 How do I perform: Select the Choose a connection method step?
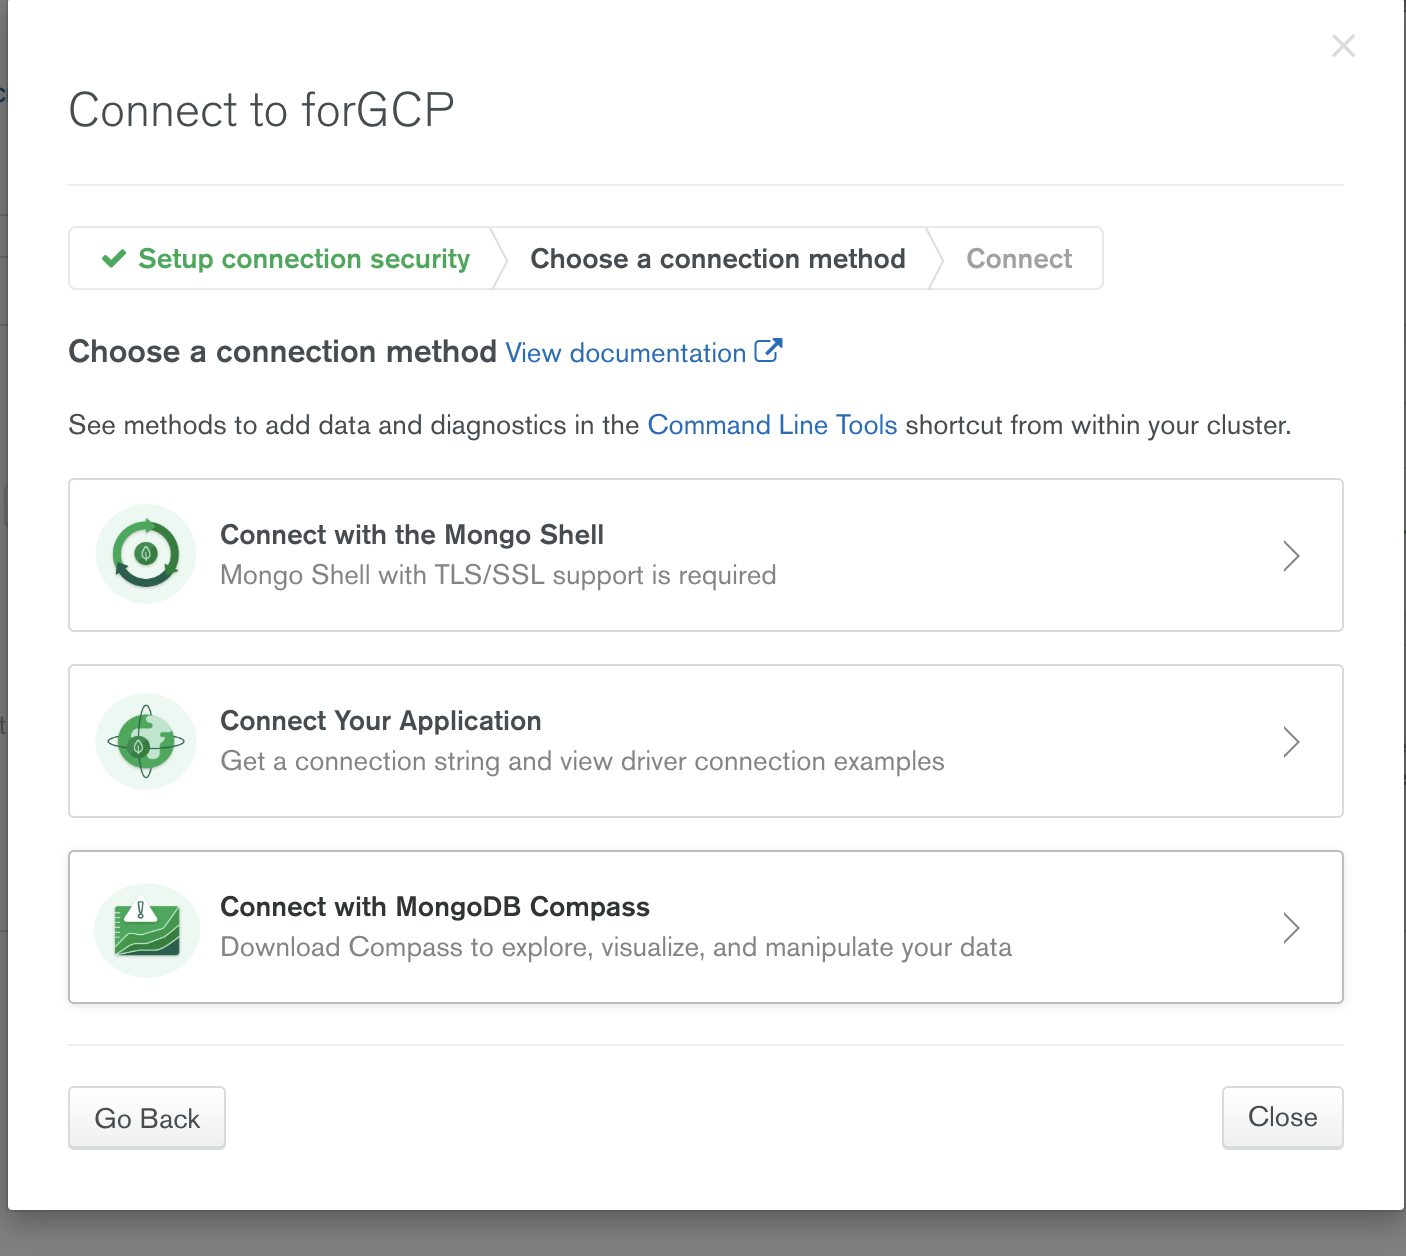coord(717,259)
